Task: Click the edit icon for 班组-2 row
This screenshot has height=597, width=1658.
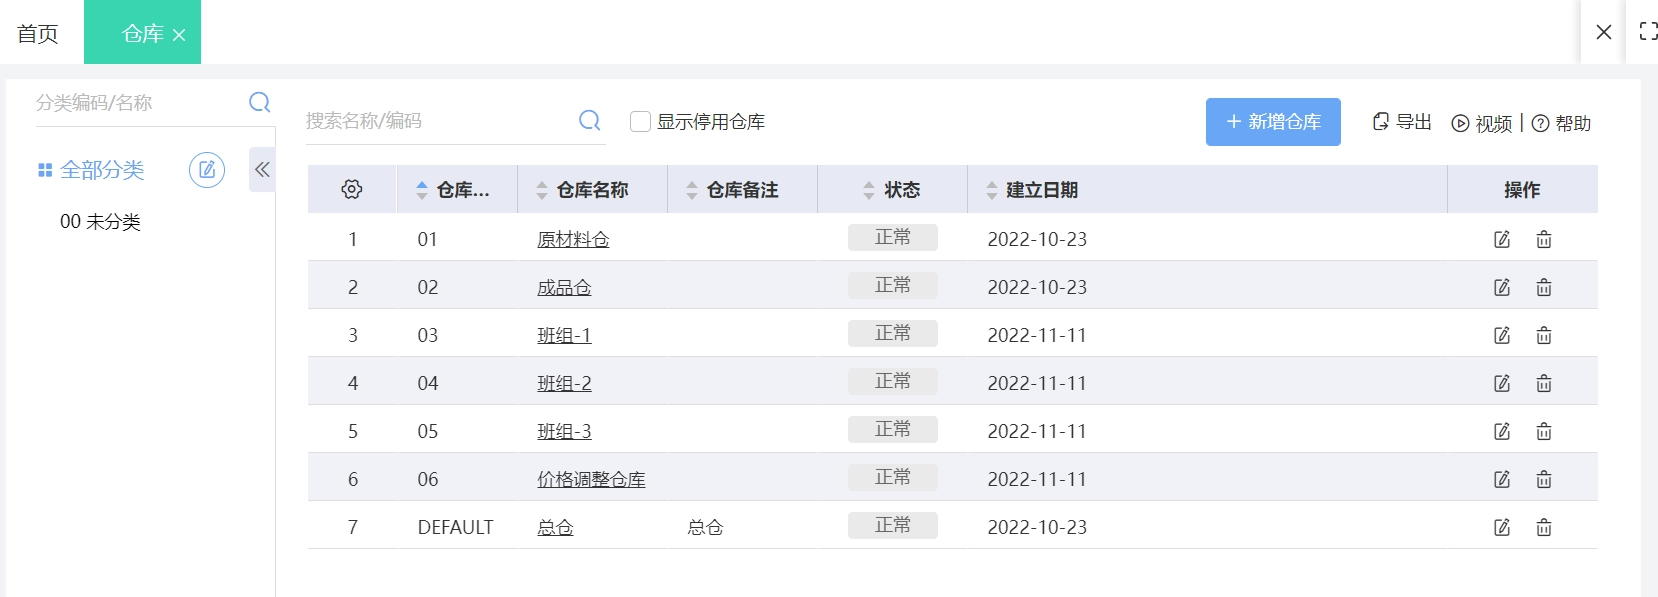Action: [x=1501, y=383]
